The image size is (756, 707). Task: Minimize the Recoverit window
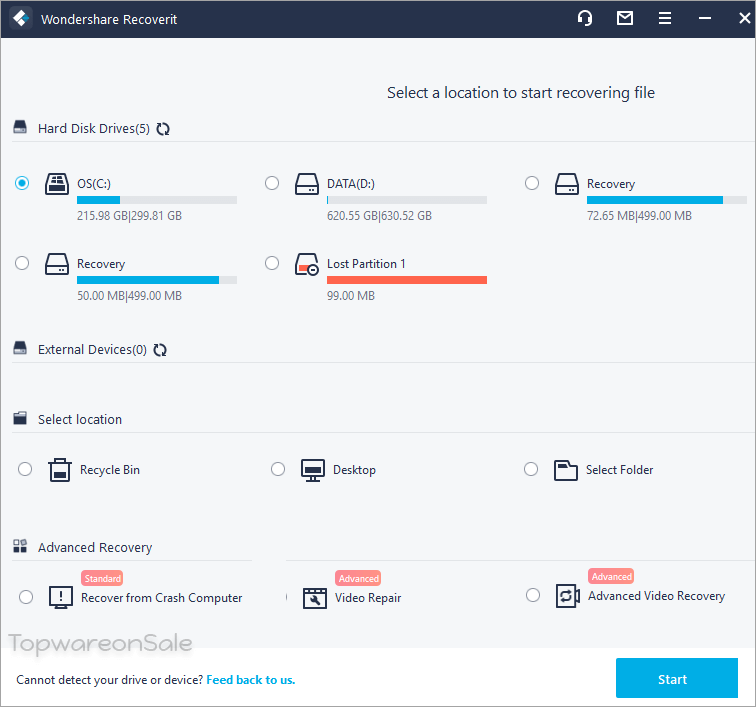pos(704,18)
